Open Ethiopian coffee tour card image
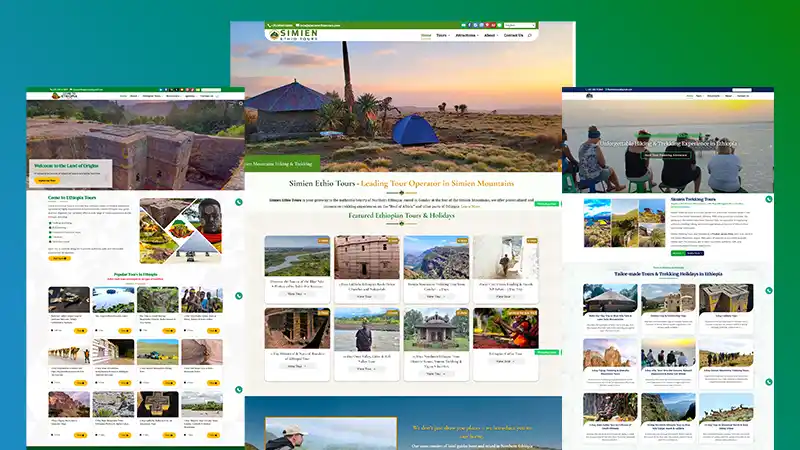 pos(506,328)
